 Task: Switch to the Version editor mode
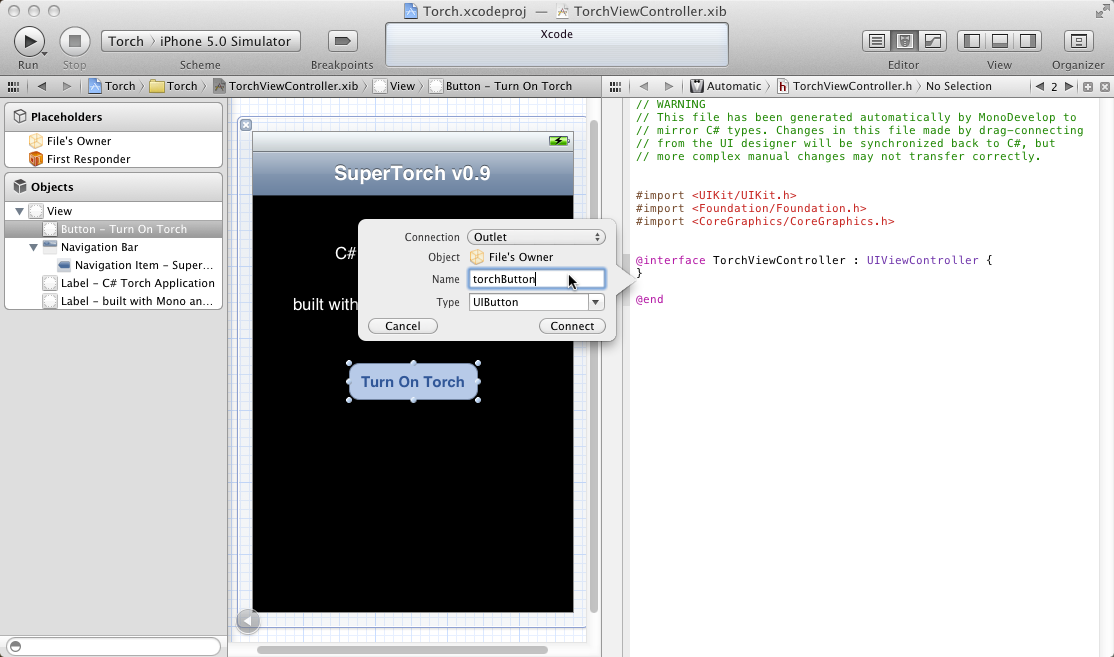point(932,41)
